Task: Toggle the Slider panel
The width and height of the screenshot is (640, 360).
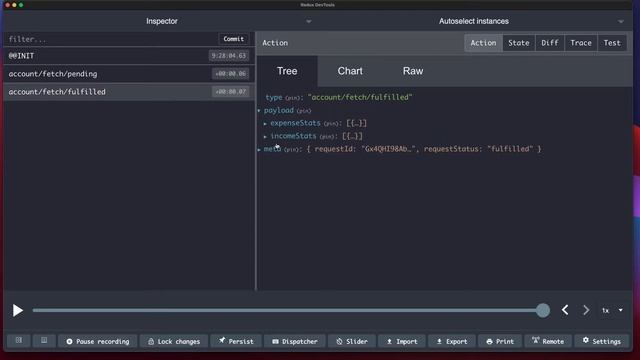Action: (352, 341)
